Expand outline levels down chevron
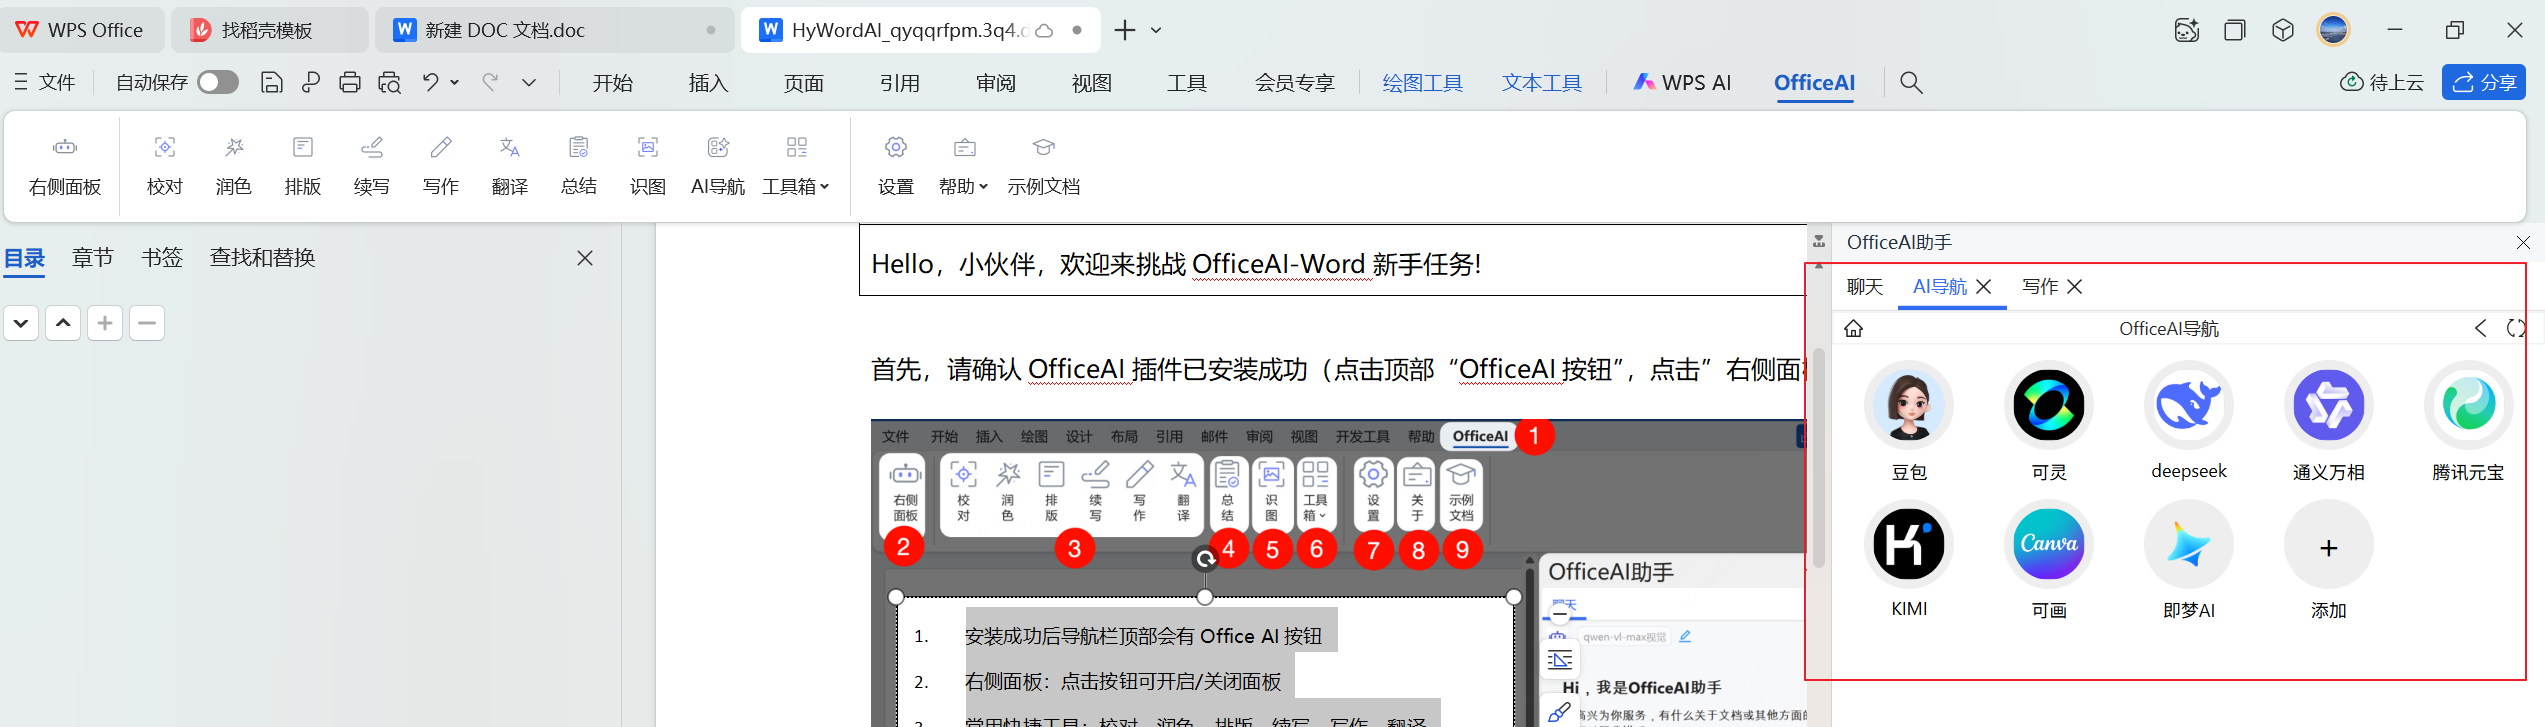Viewport: 2545px width, 727px height. click(21, 323)
